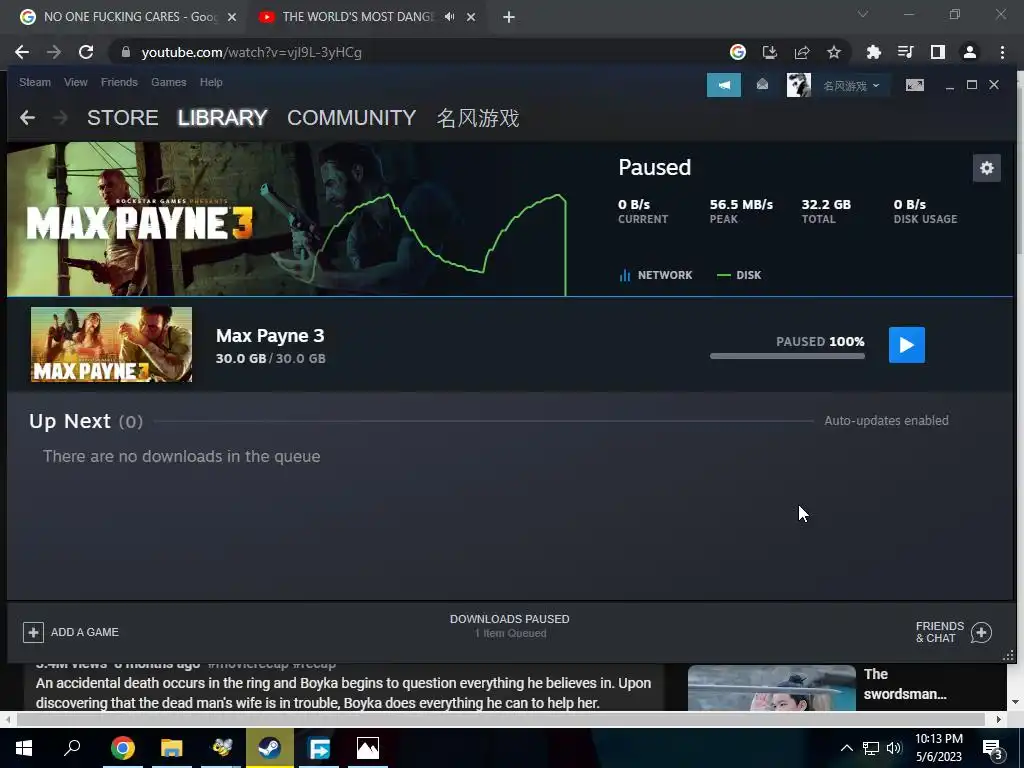
Task: Go forward in Steam navigation
Action: point(60,118)
